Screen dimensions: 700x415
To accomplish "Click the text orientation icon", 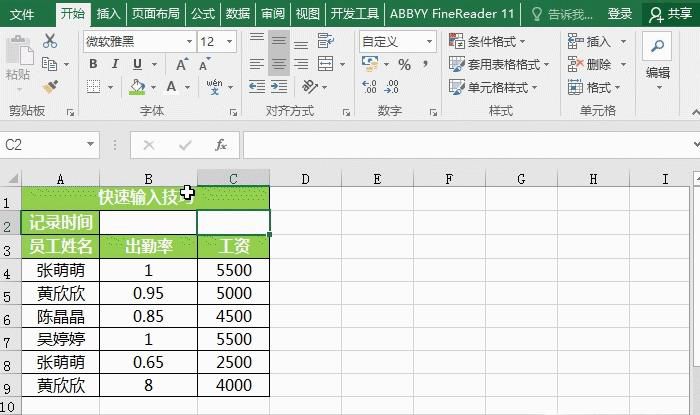I will (310, 87).
